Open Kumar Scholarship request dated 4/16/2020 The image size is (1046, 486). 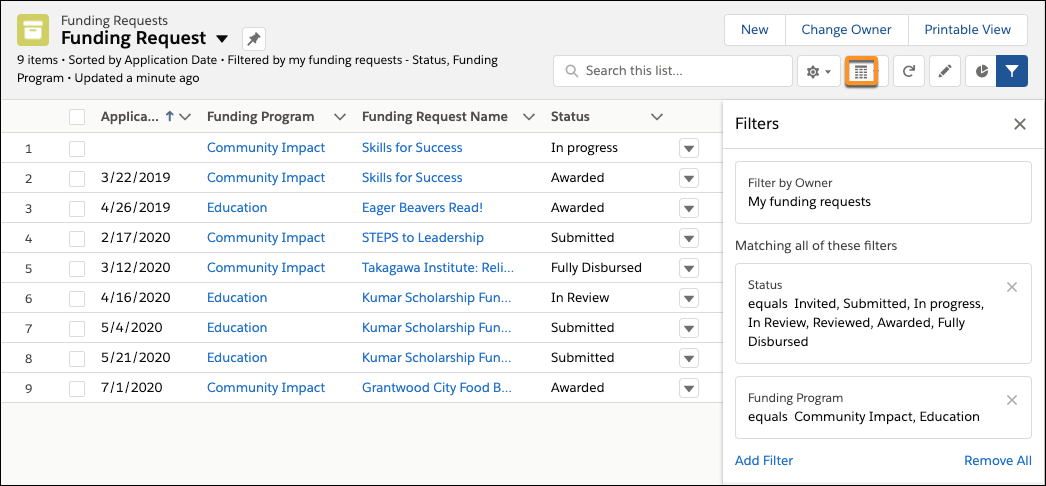437,297
